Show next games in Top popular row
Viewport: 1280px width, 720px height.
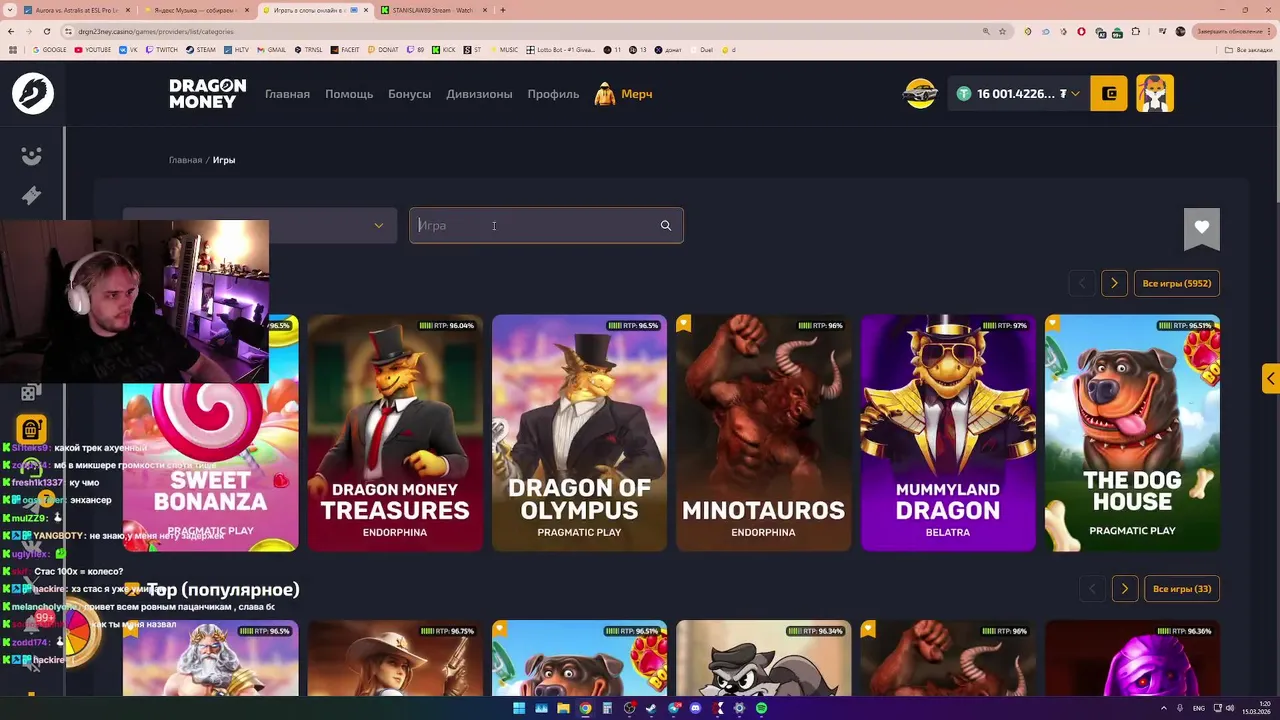tap(1125, 588)
